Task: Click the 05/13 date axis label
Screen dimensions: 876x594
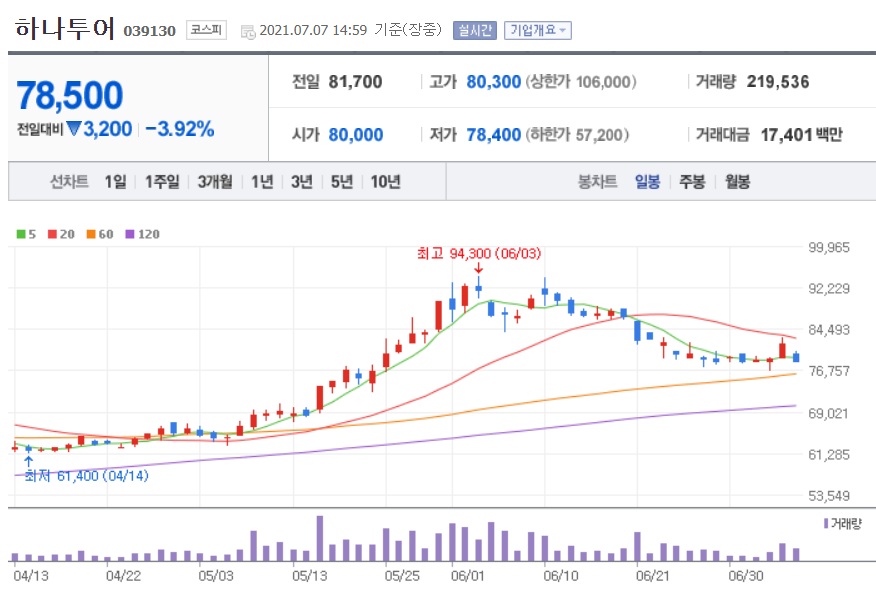Action: coord(310,576)
